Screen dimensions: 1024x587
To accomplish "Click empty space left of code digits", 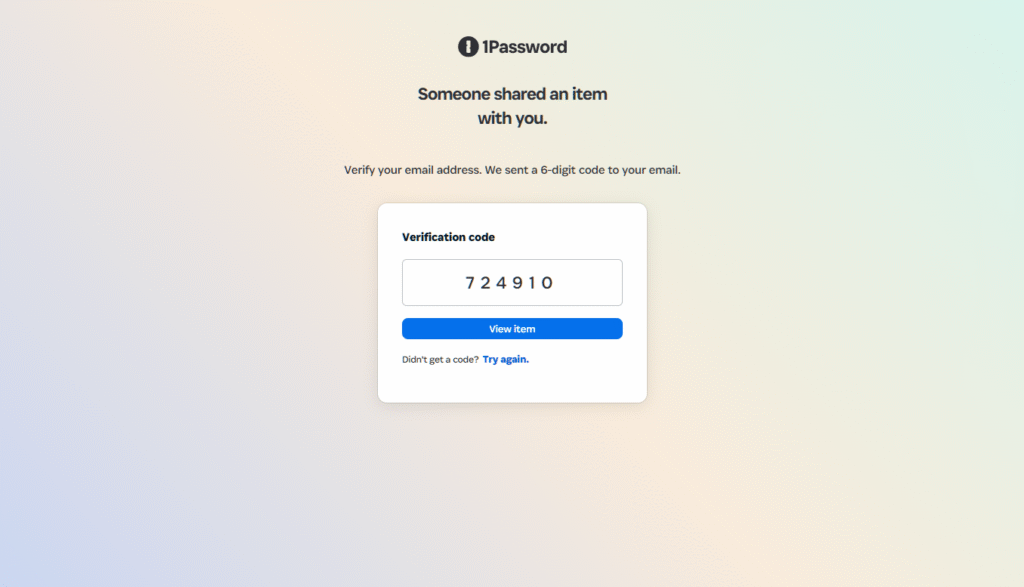I will (x=432, y=283).
